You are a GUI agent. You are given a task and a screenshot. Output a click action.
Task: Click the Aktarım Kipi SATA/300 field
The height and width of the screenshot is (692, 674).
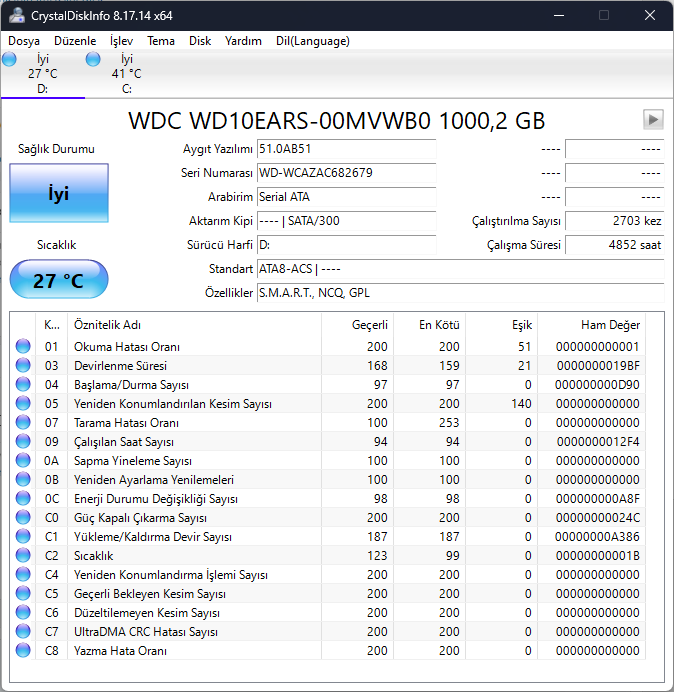pyautogui.click(x=346, y=221)
